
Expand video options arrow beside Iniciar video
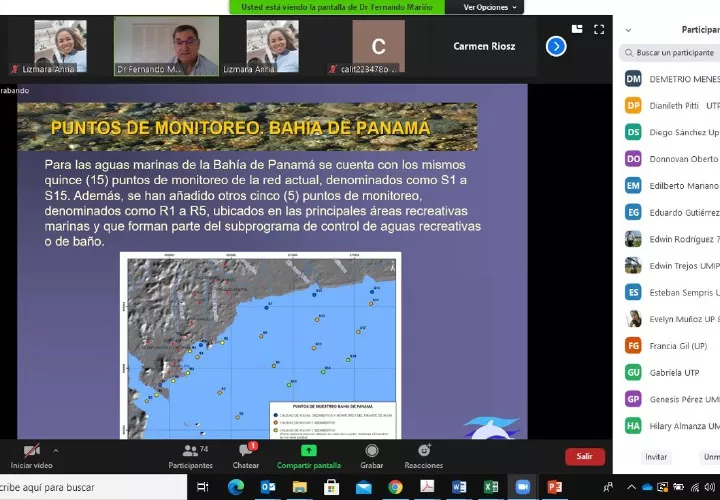click(56, 450)
